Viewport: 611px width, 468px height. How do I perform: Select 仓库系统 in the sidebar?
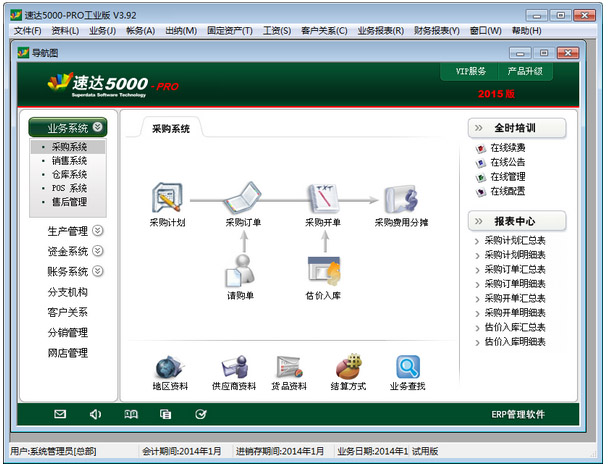pyautogui.click(x=69, y=174)
